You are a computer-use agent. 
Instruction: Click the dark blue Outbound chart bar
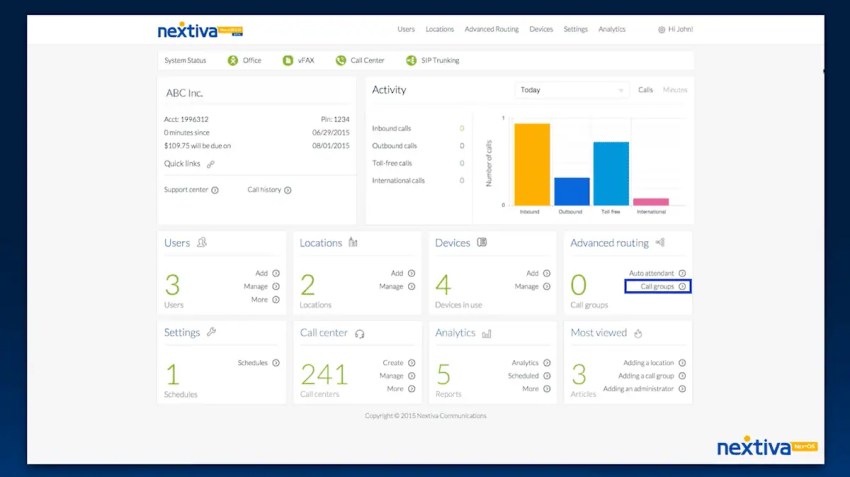click(x=572, y=191)
